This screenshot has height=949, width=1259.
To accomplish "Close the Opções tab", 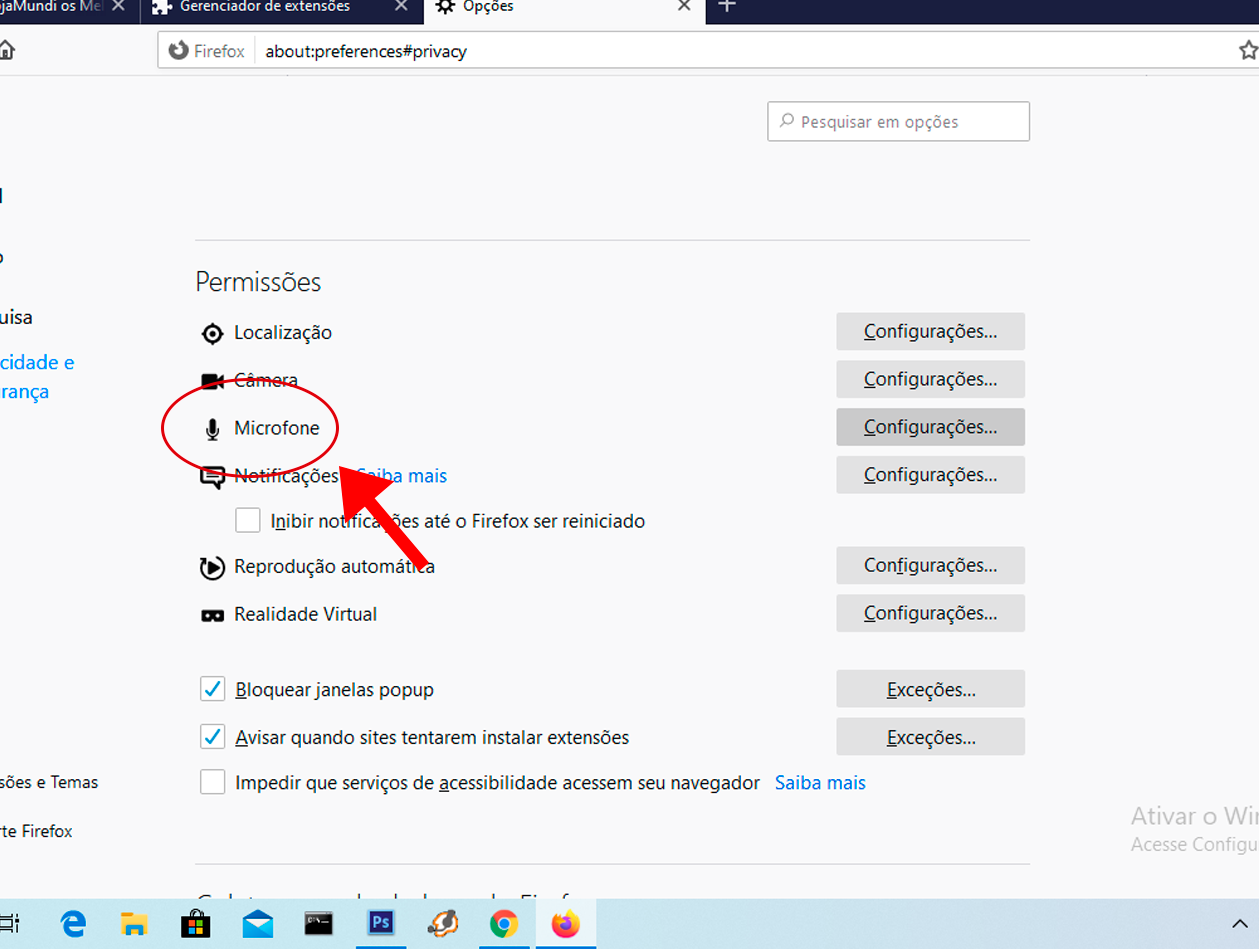I will (x=684, y=6).
